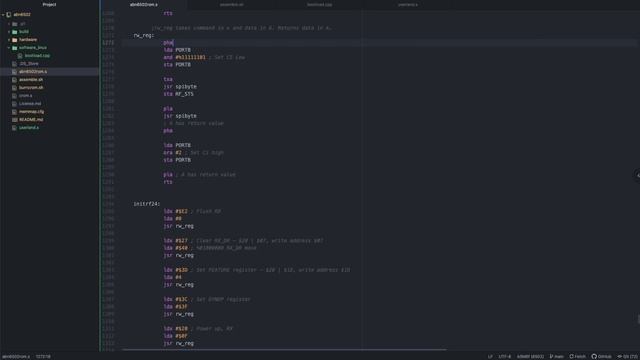Click on the initrf24: label line
Screen dimensions: 640x360
(x=147, y=204)
